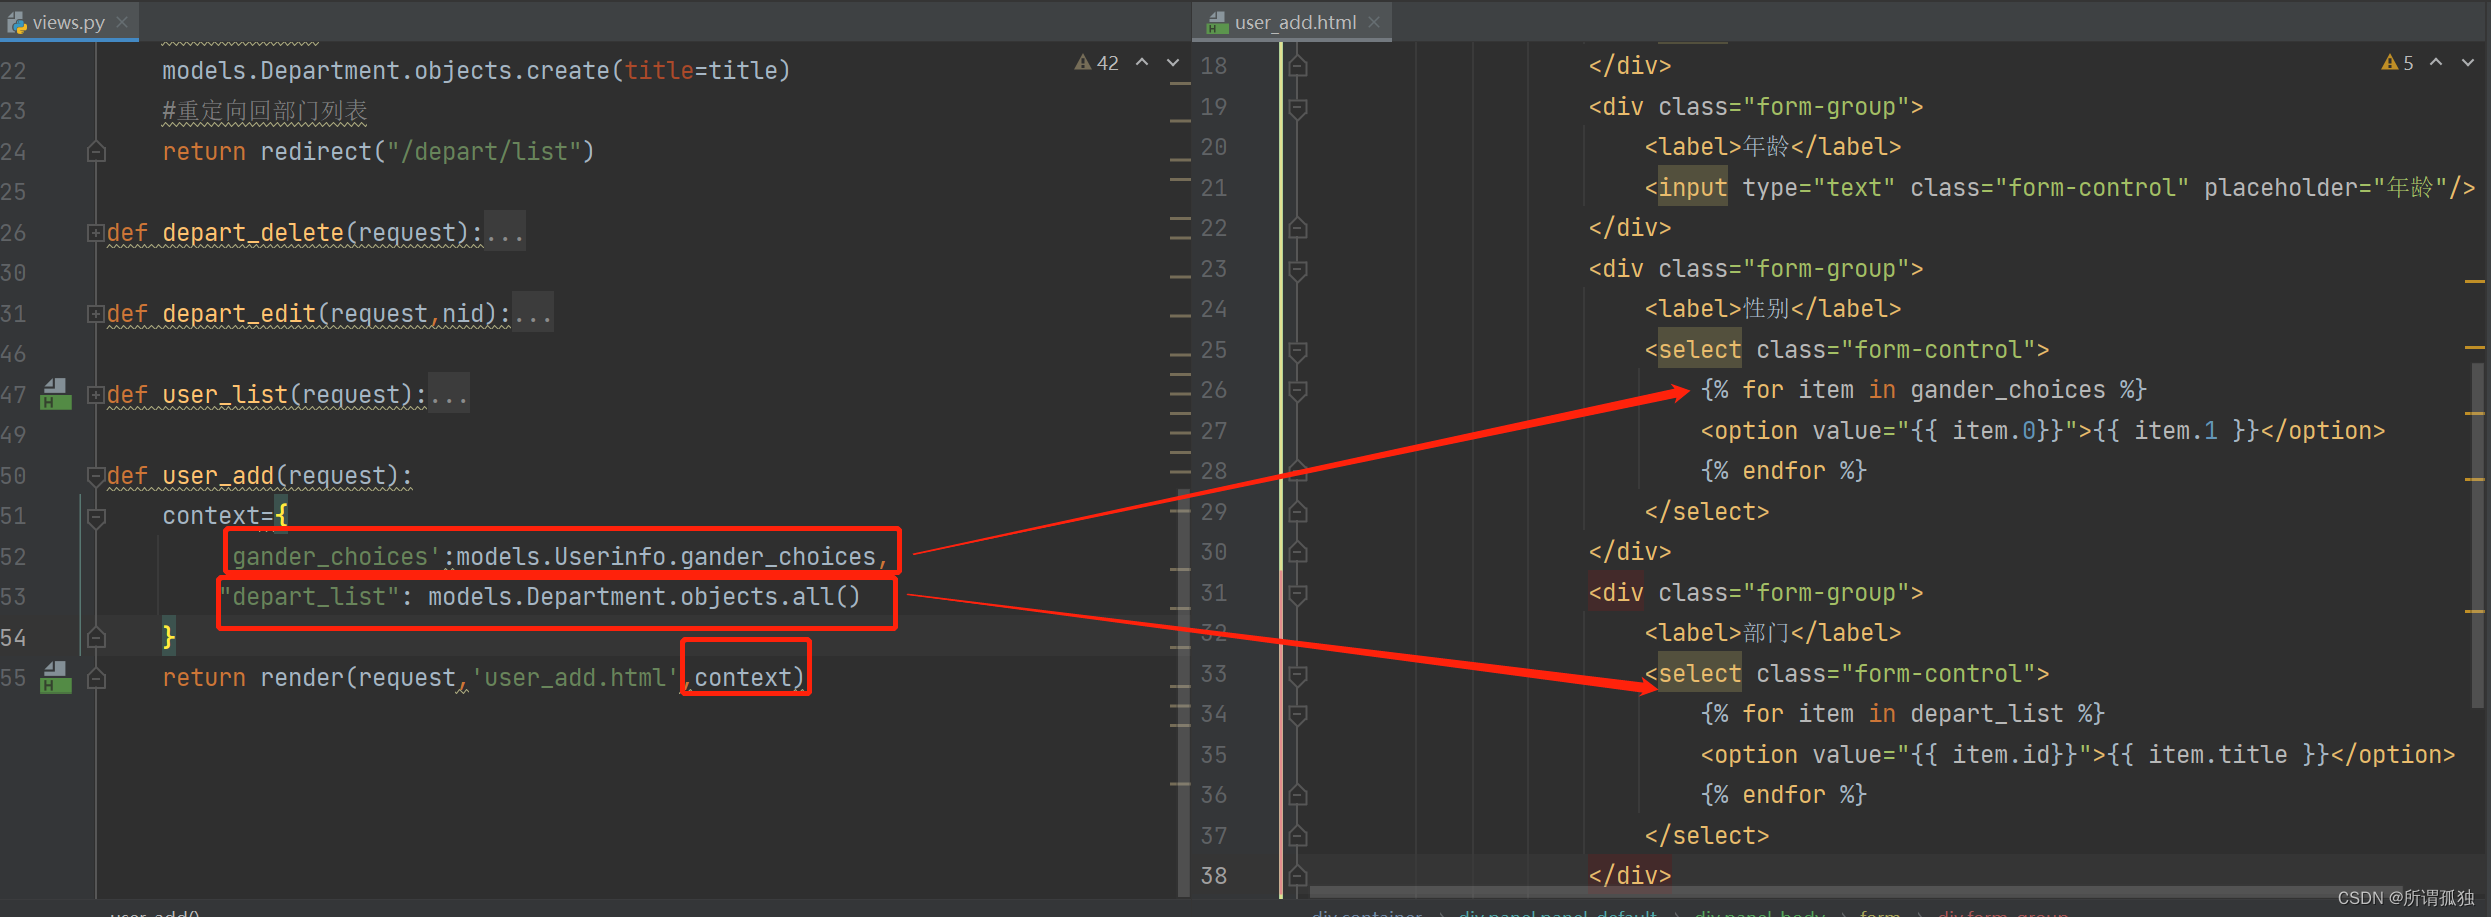2491x917 pixels.
Task: Collapse the user_add function definition
Action: pyautogui.click(x=96, y=476)
